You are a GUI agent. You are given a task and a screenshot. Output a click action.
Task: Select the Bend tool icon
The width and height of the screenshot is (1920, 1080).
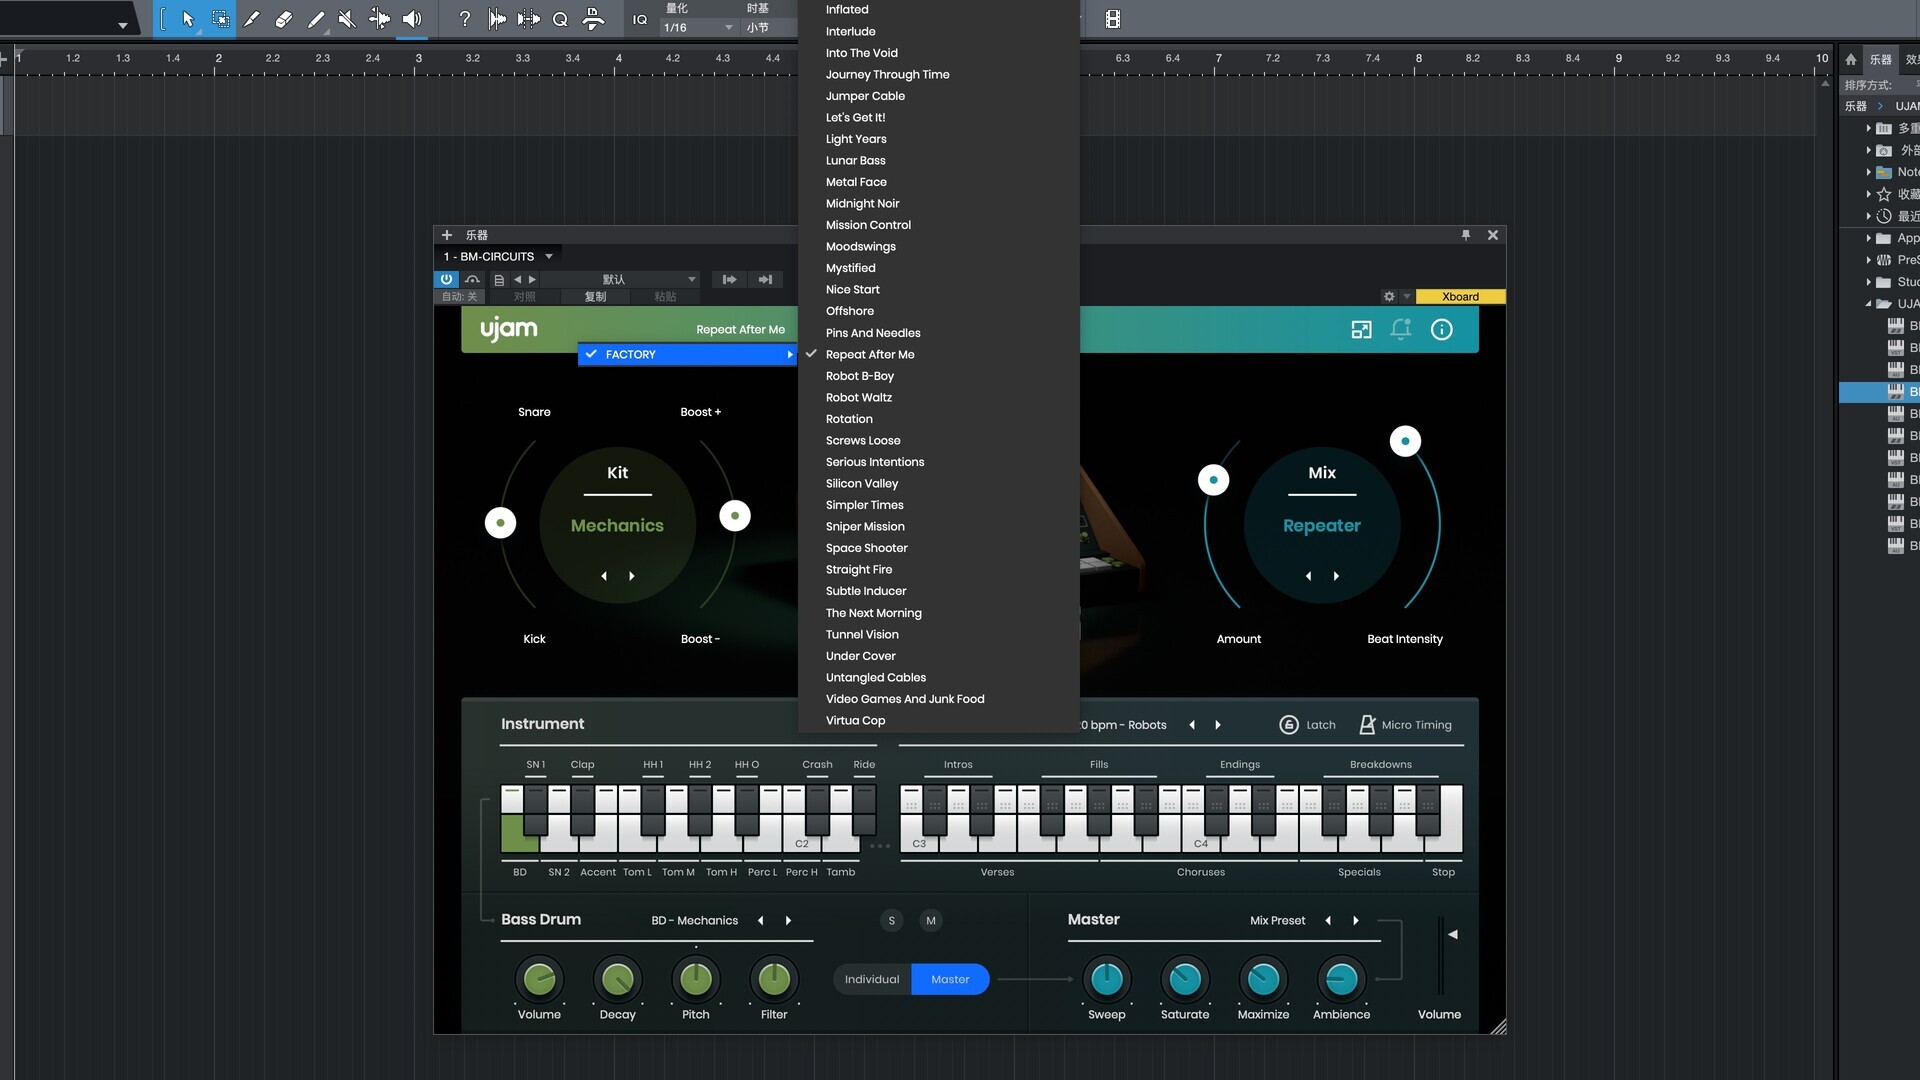pos(379,19)
